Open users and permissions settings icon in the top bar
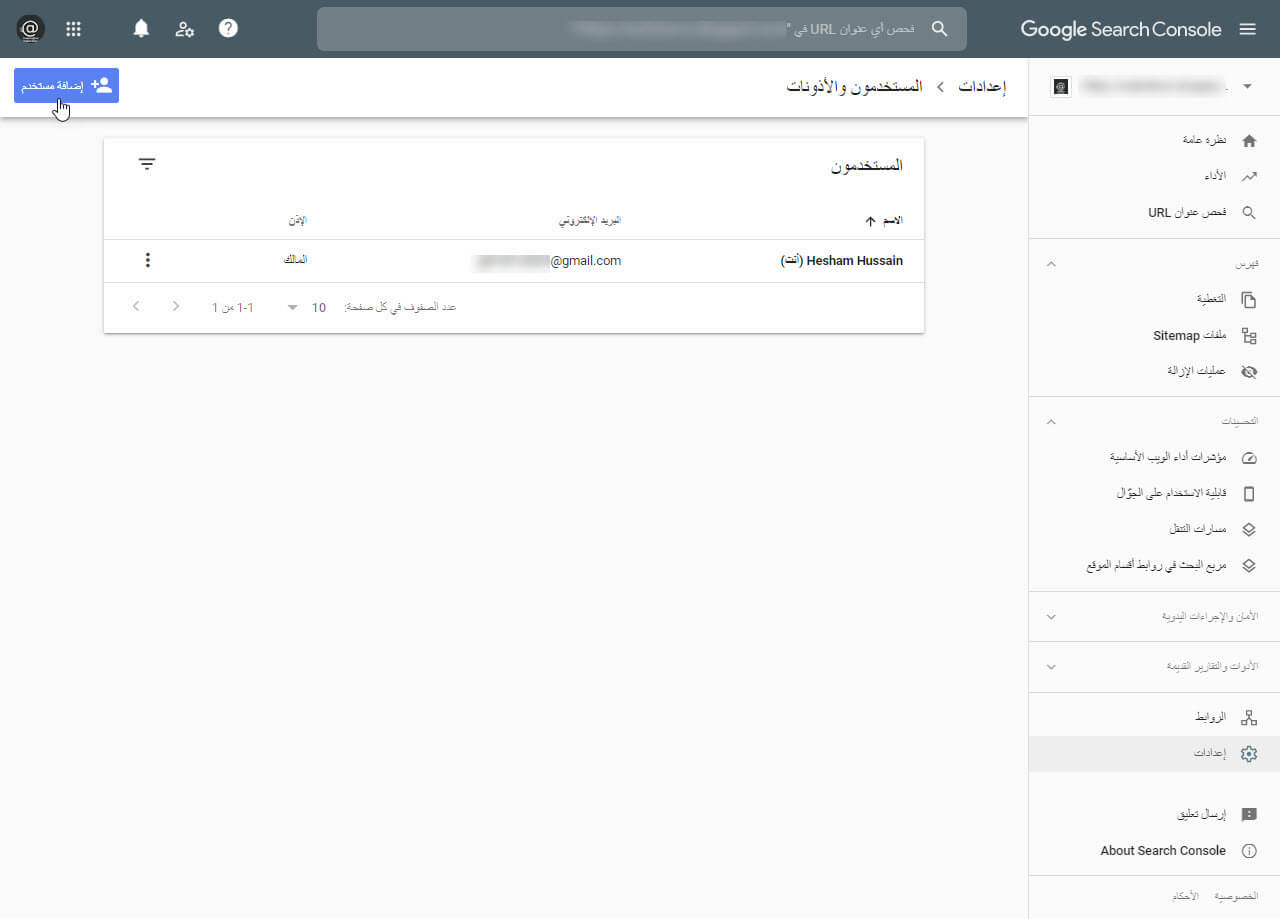The width and height of the screenshot is (1280, 919). click(x=185, y=29)
